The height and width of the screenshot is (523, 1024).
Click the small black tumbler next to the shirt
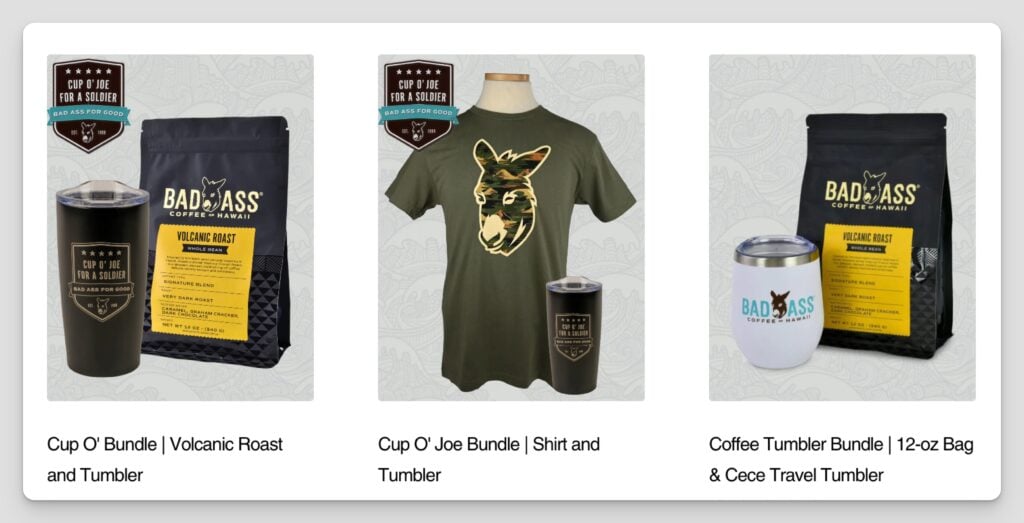[x=574, y=334]
